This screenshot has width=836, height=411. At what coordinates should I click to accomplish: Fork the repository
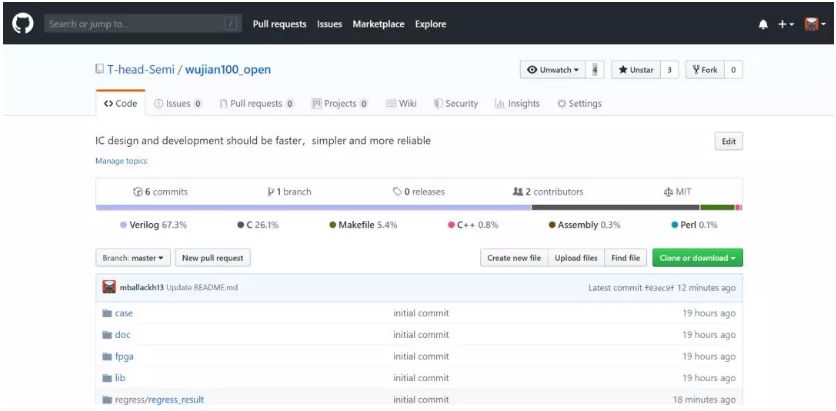click(705, 70)
